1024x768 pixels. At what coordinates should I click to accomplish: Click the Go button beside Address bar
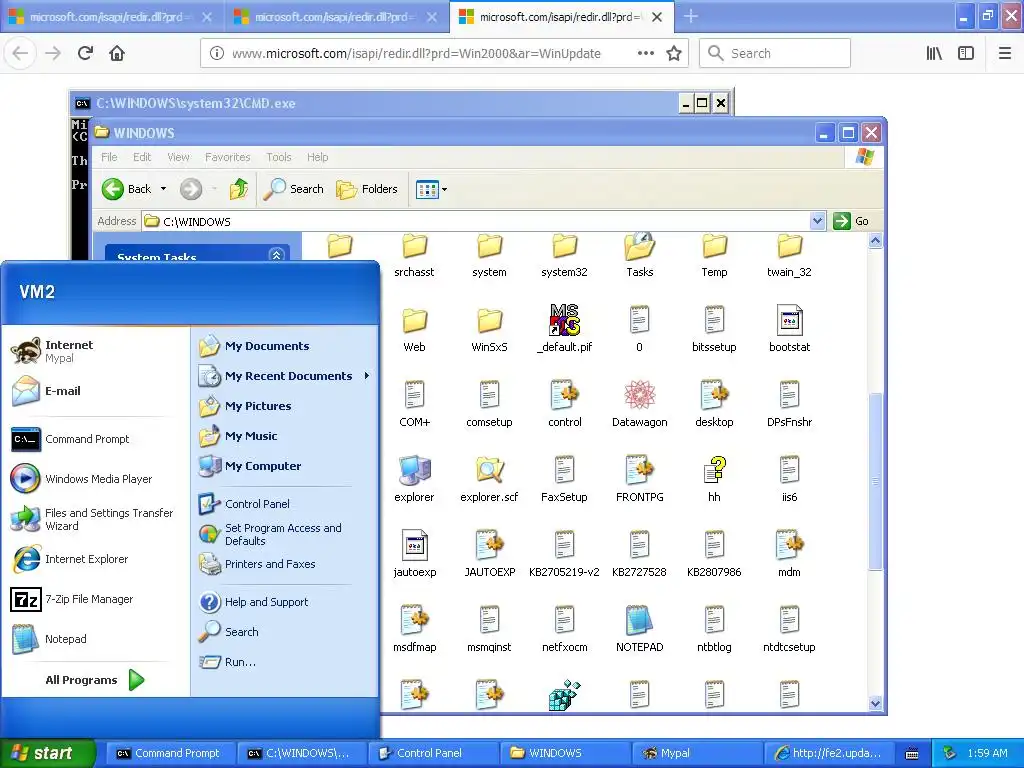pyautogui.click(x=852, y=221)
